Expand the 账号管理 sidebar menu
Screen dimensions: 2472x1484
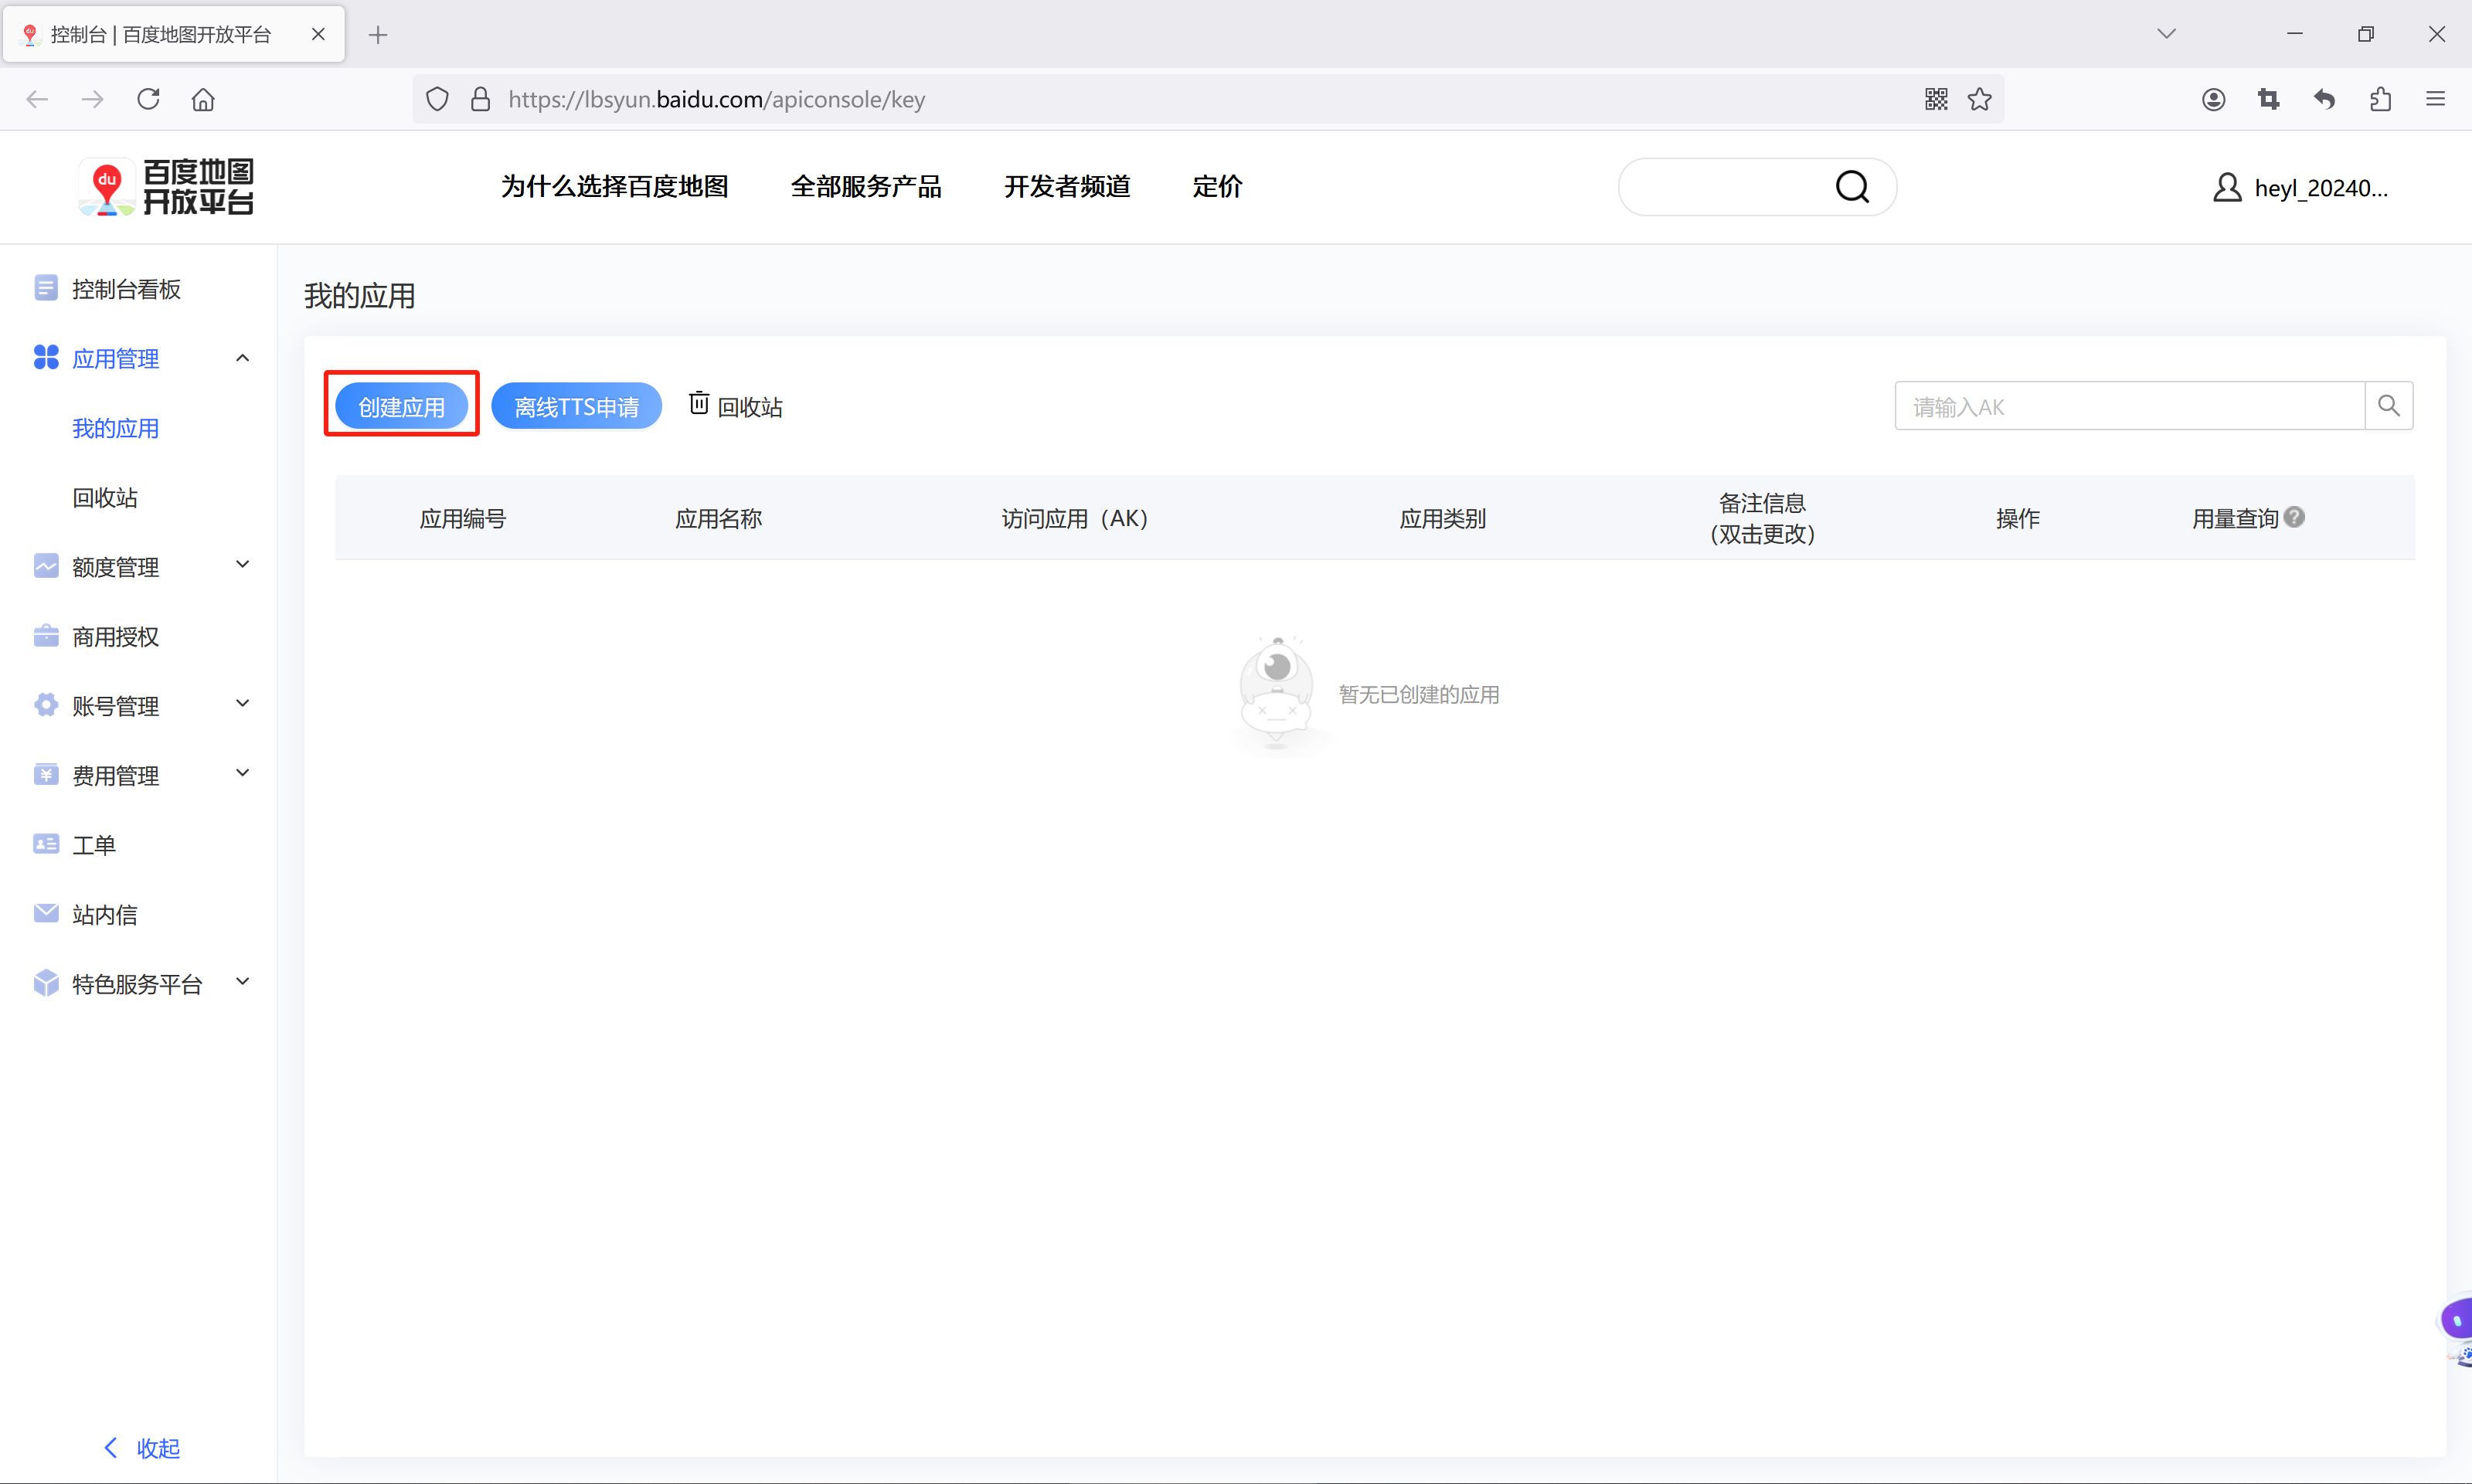(x=242, y=704)
